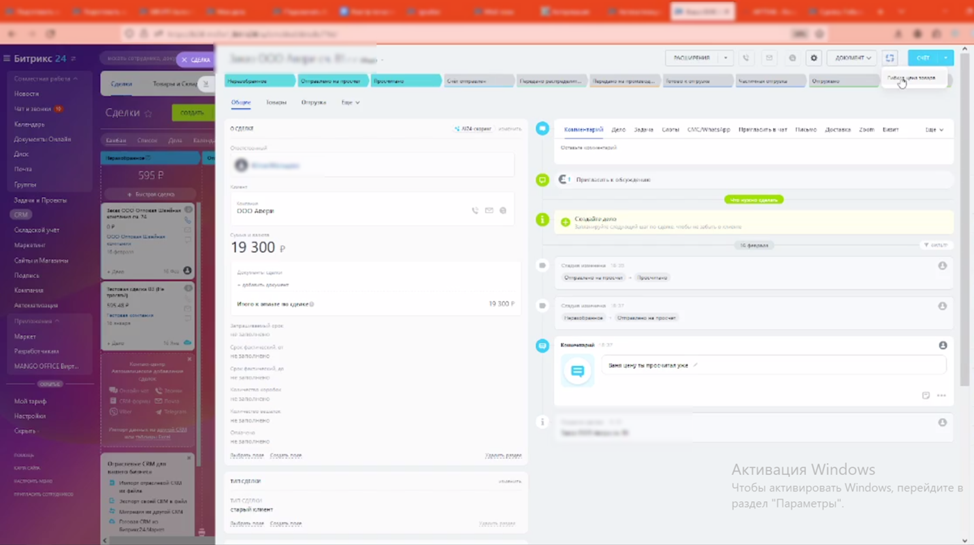
Task: Set deal stage to Частичная отгрузка
Action: point(769,81)
